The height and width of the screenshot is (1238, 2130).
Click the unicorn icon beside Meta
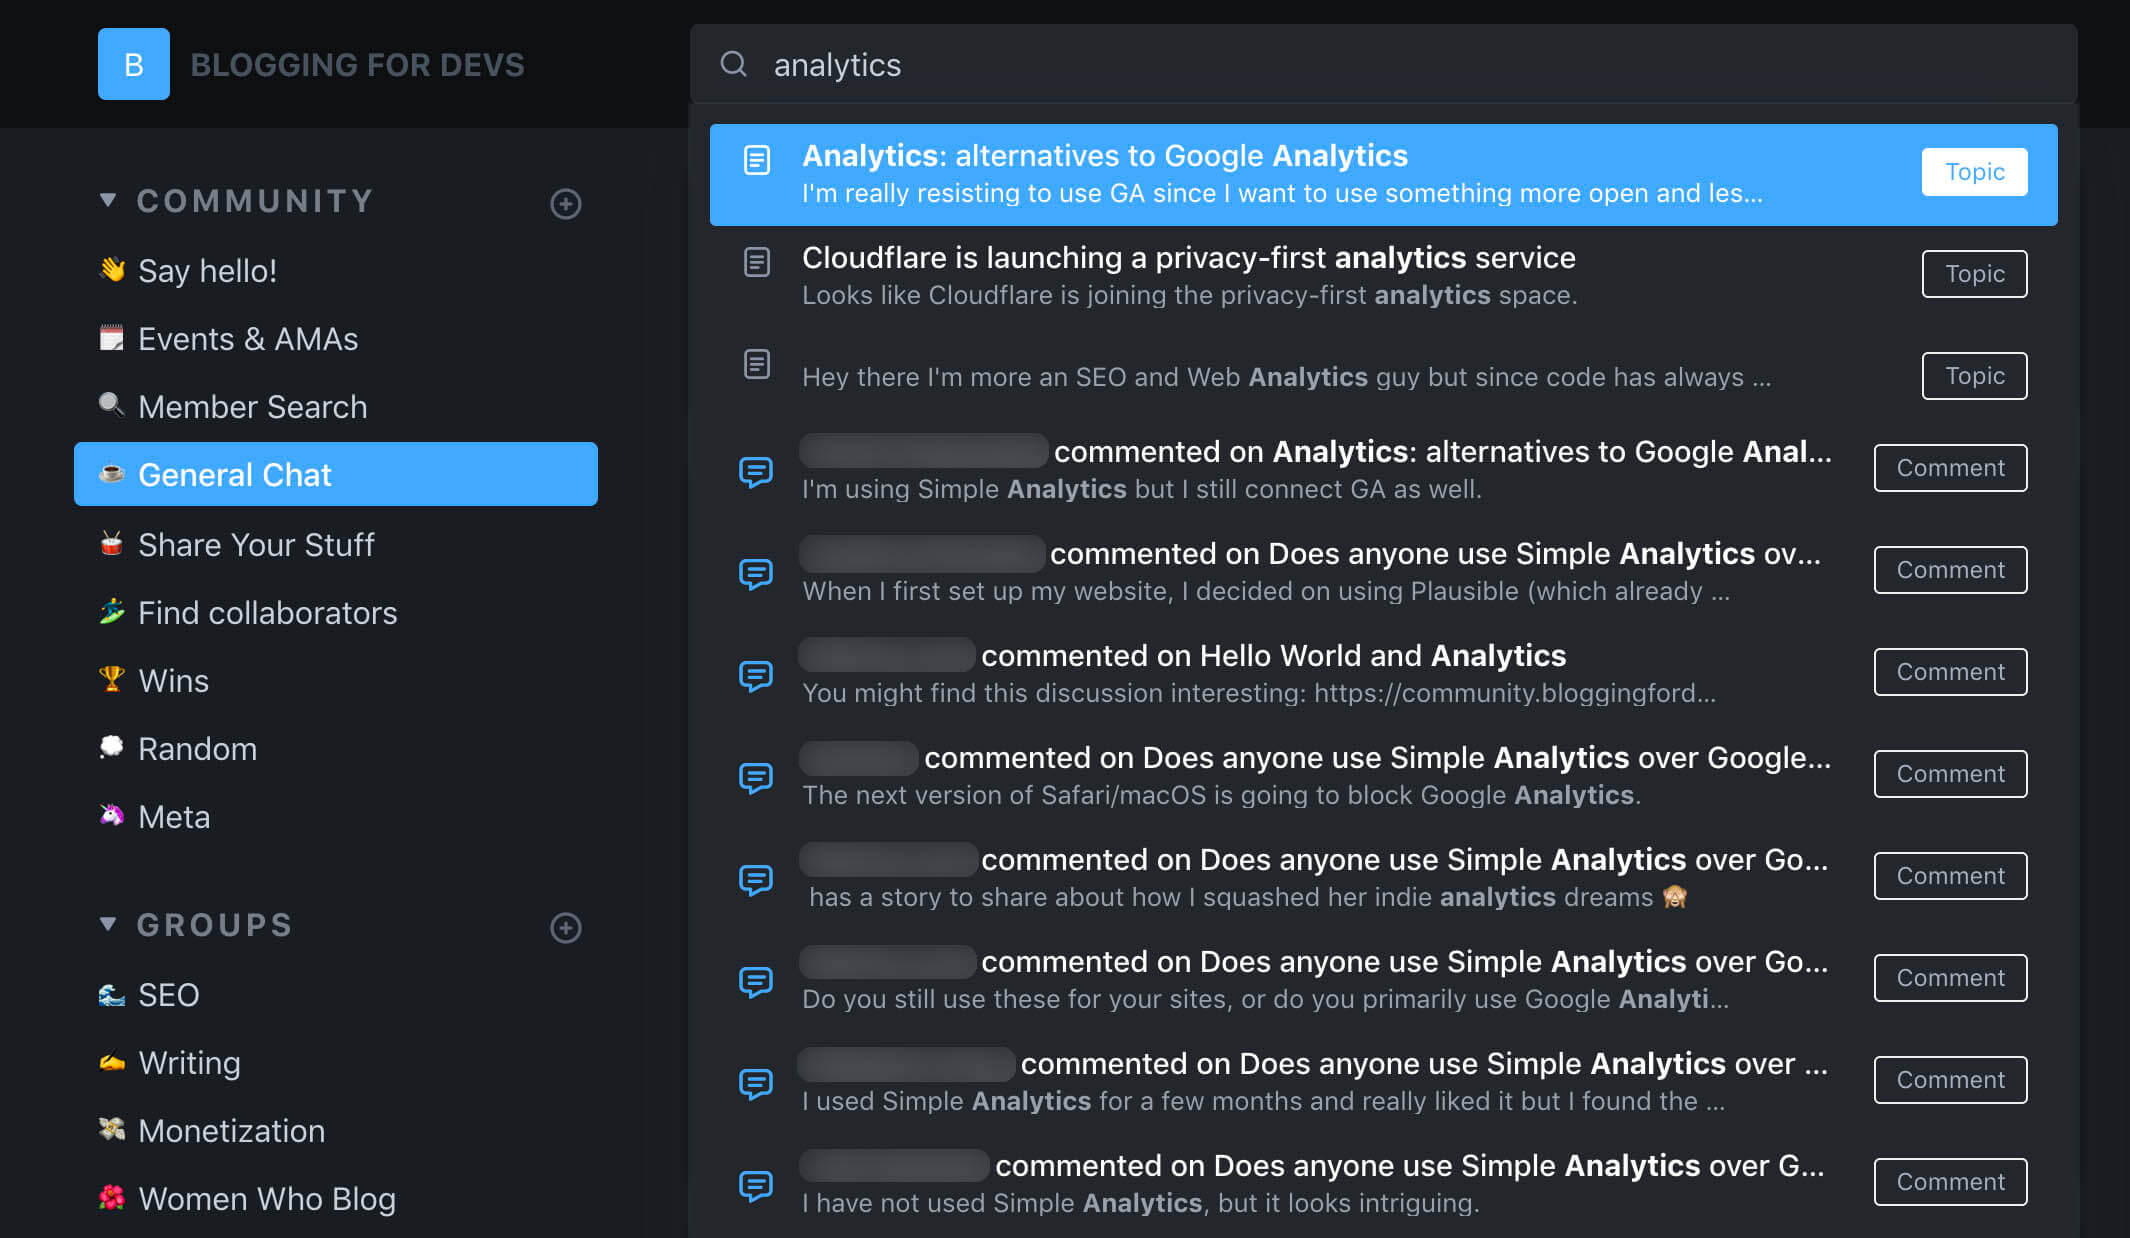pyautogui.click(x=112, y=815)
